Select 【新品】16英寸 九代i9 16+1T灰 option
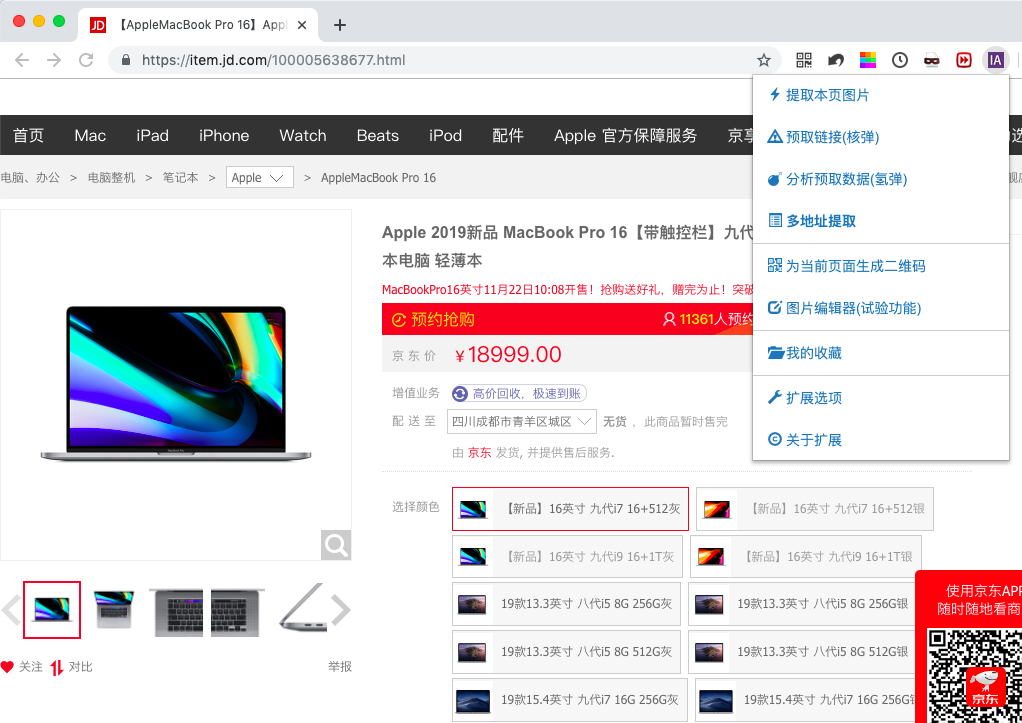Screen dimensions: 1022x723 click(567, 556)
